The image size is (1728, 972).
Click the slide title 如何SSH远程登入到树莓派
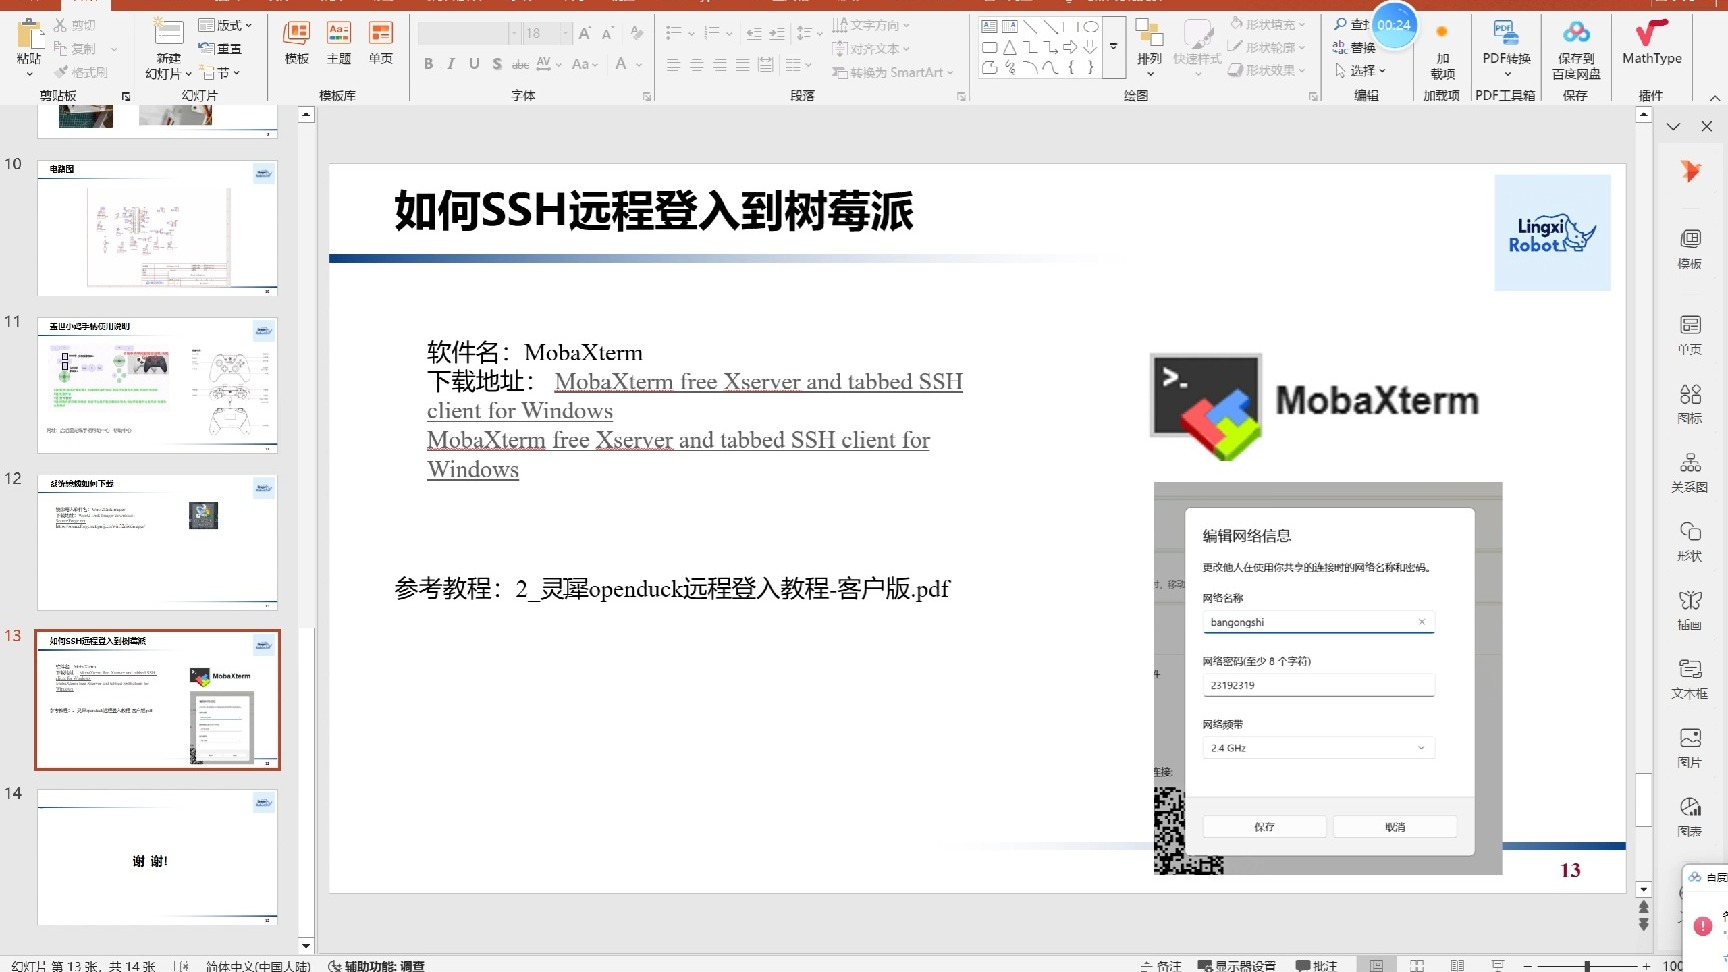click(x=654, y=211)
